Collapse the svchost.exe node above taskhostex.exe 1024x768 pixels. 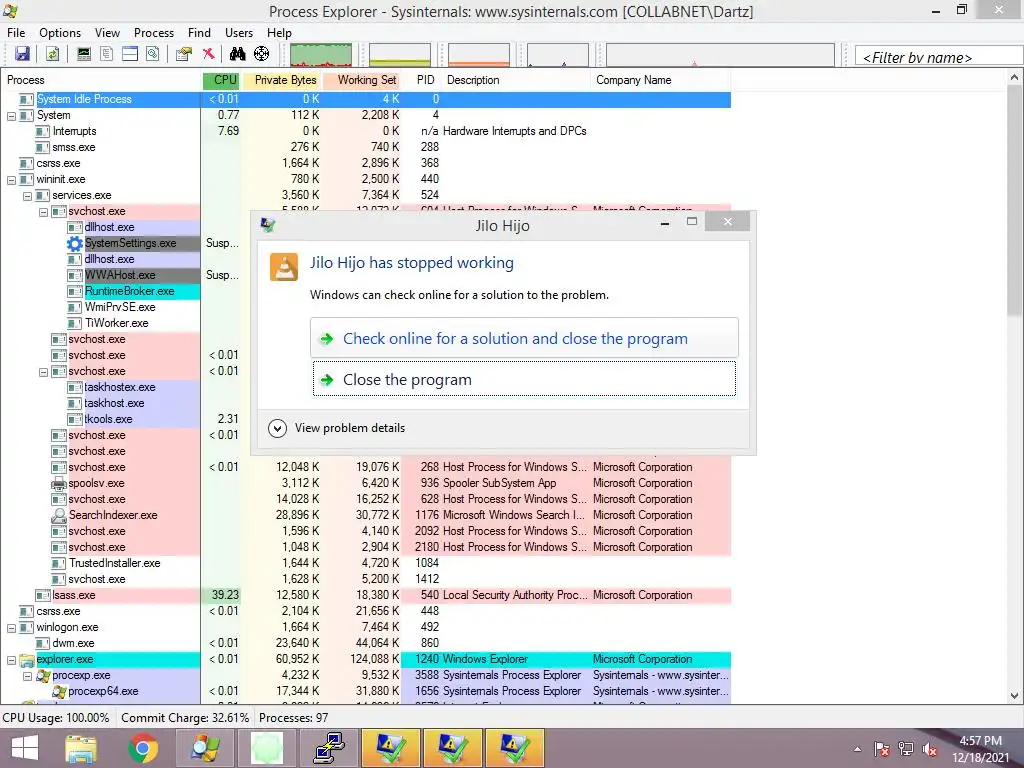[x=43, y=372]
